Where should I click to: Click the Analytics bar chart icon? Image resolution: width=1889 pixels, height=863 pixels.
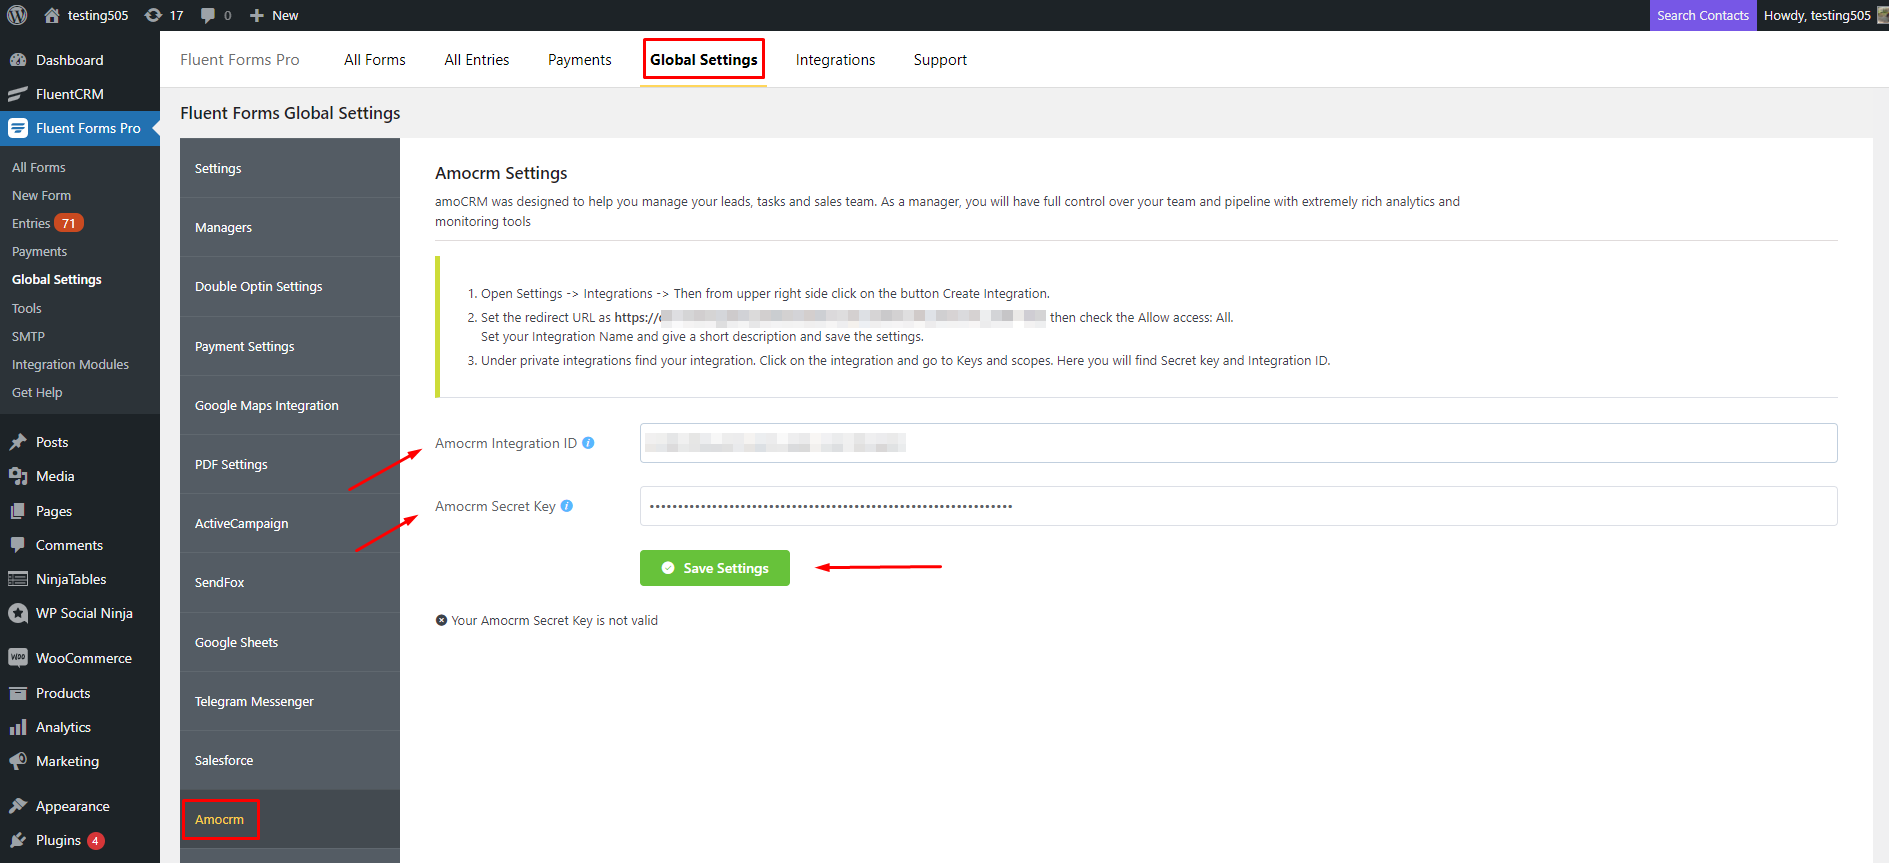pos(18,727)
